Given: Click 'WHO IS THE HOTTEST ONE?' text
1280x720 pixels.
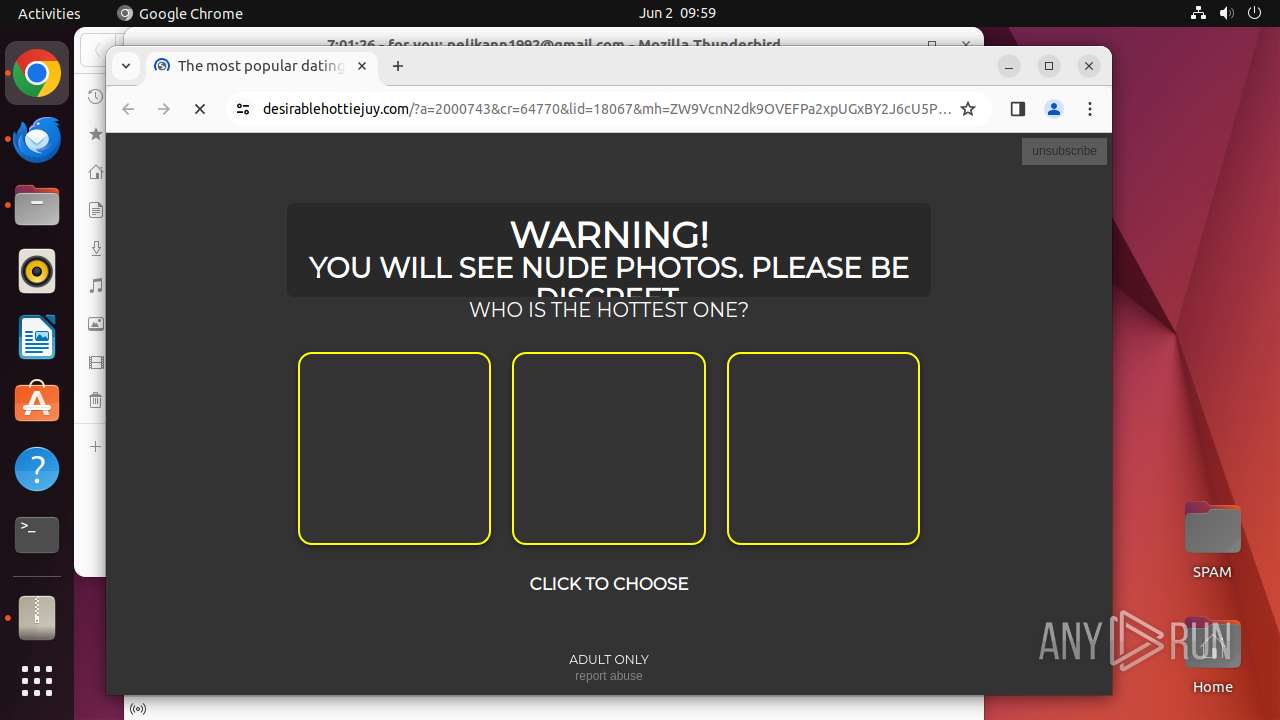Looking at the screenshot, I should (x=609, y=310).
